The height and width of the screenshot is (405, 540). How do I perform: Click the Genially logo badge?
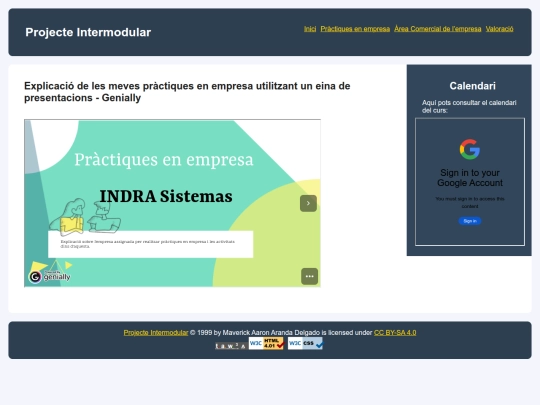coord(50,276)
